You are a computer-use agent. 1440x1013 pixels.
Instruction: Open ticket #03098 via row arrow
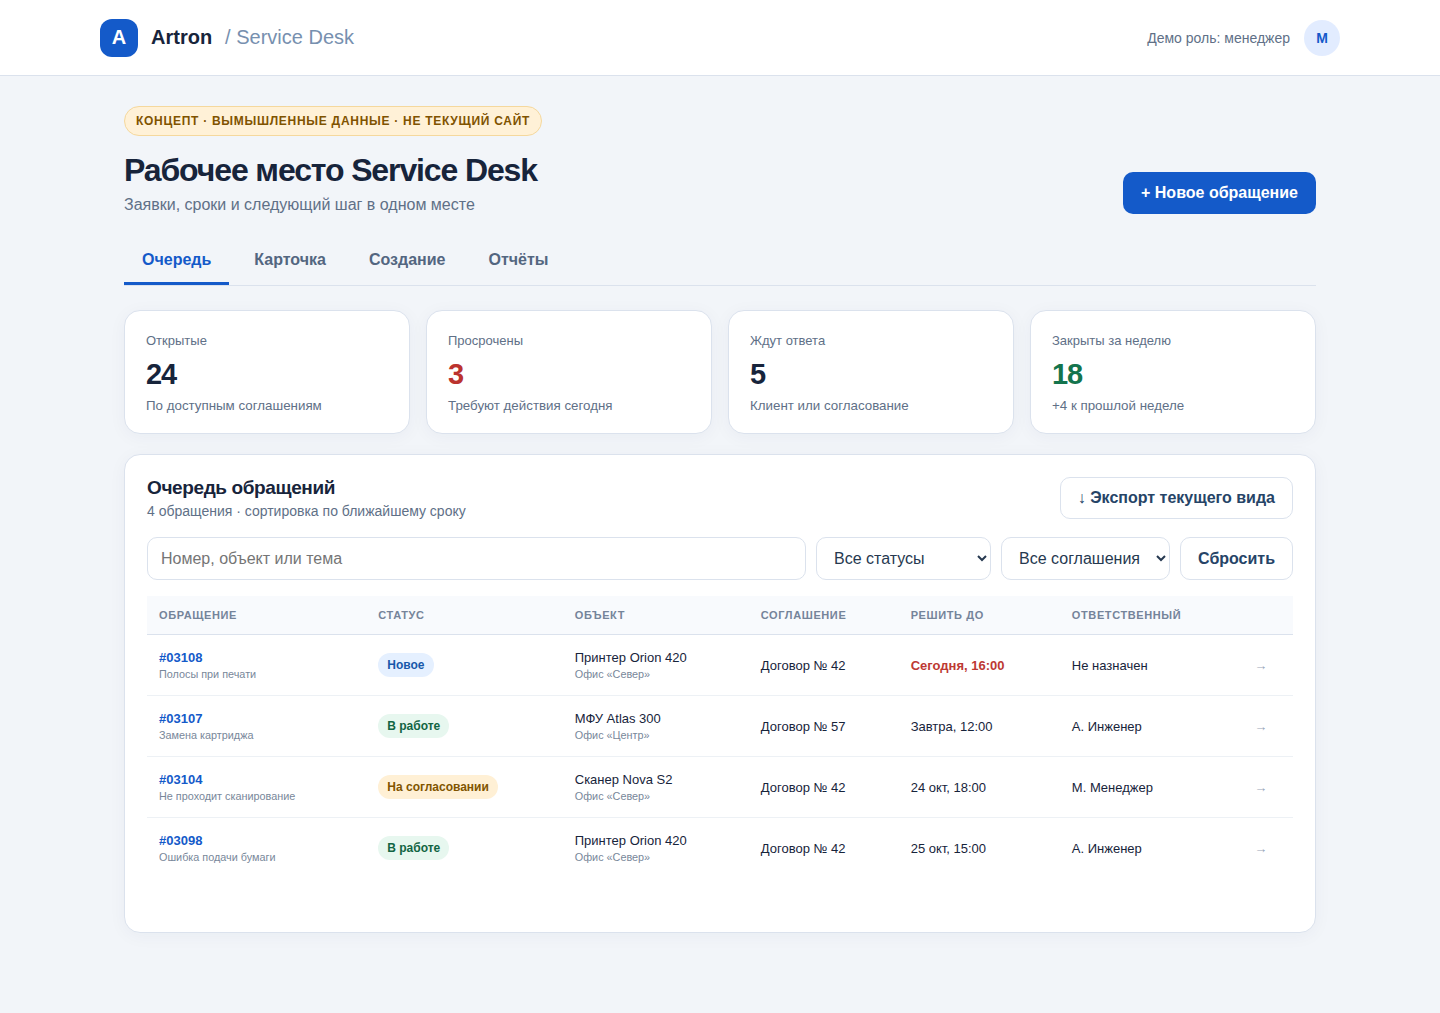pos(1261,849)
